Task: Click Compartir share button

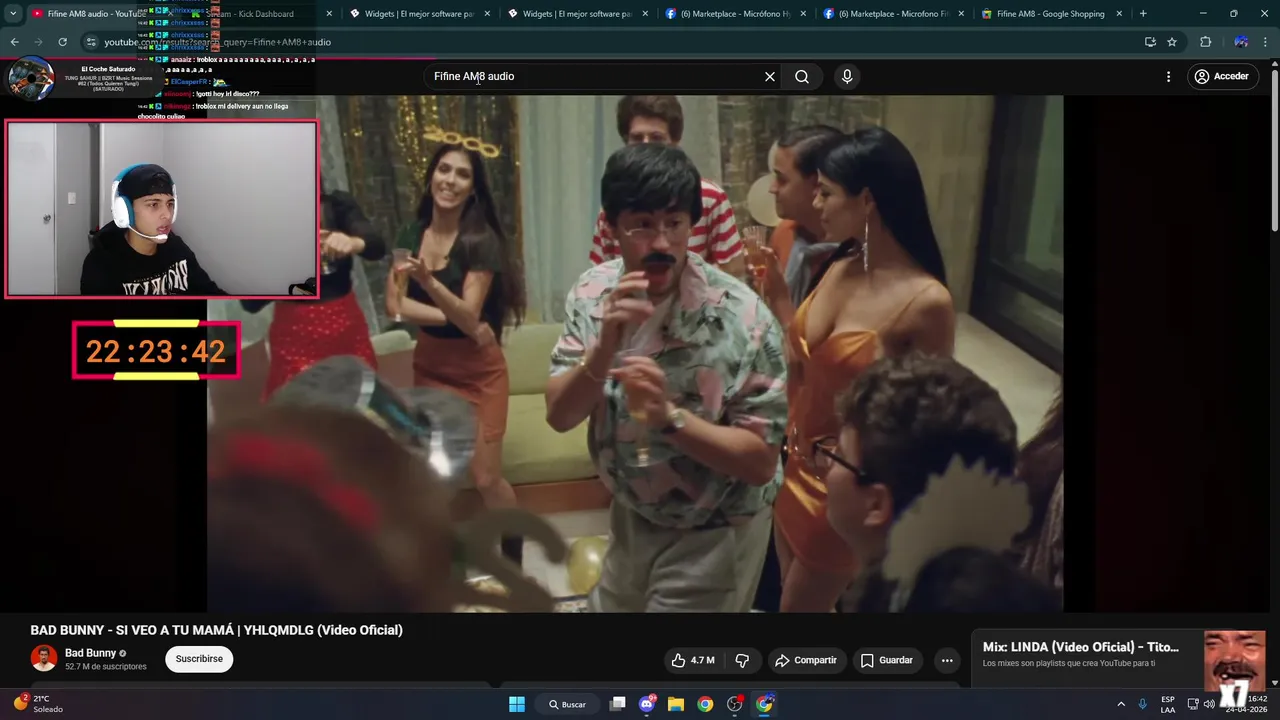Action: click(x=806, y=660)
